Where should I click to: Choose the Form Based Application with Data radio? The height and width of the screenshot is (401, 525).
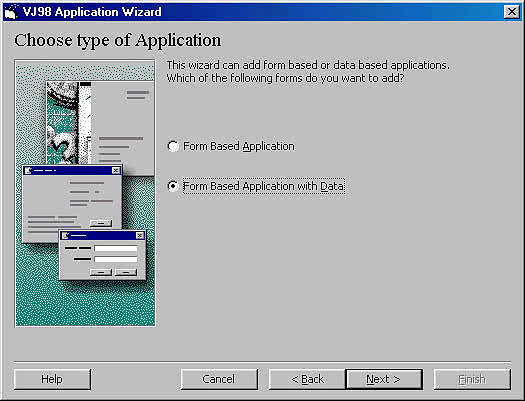173,186
